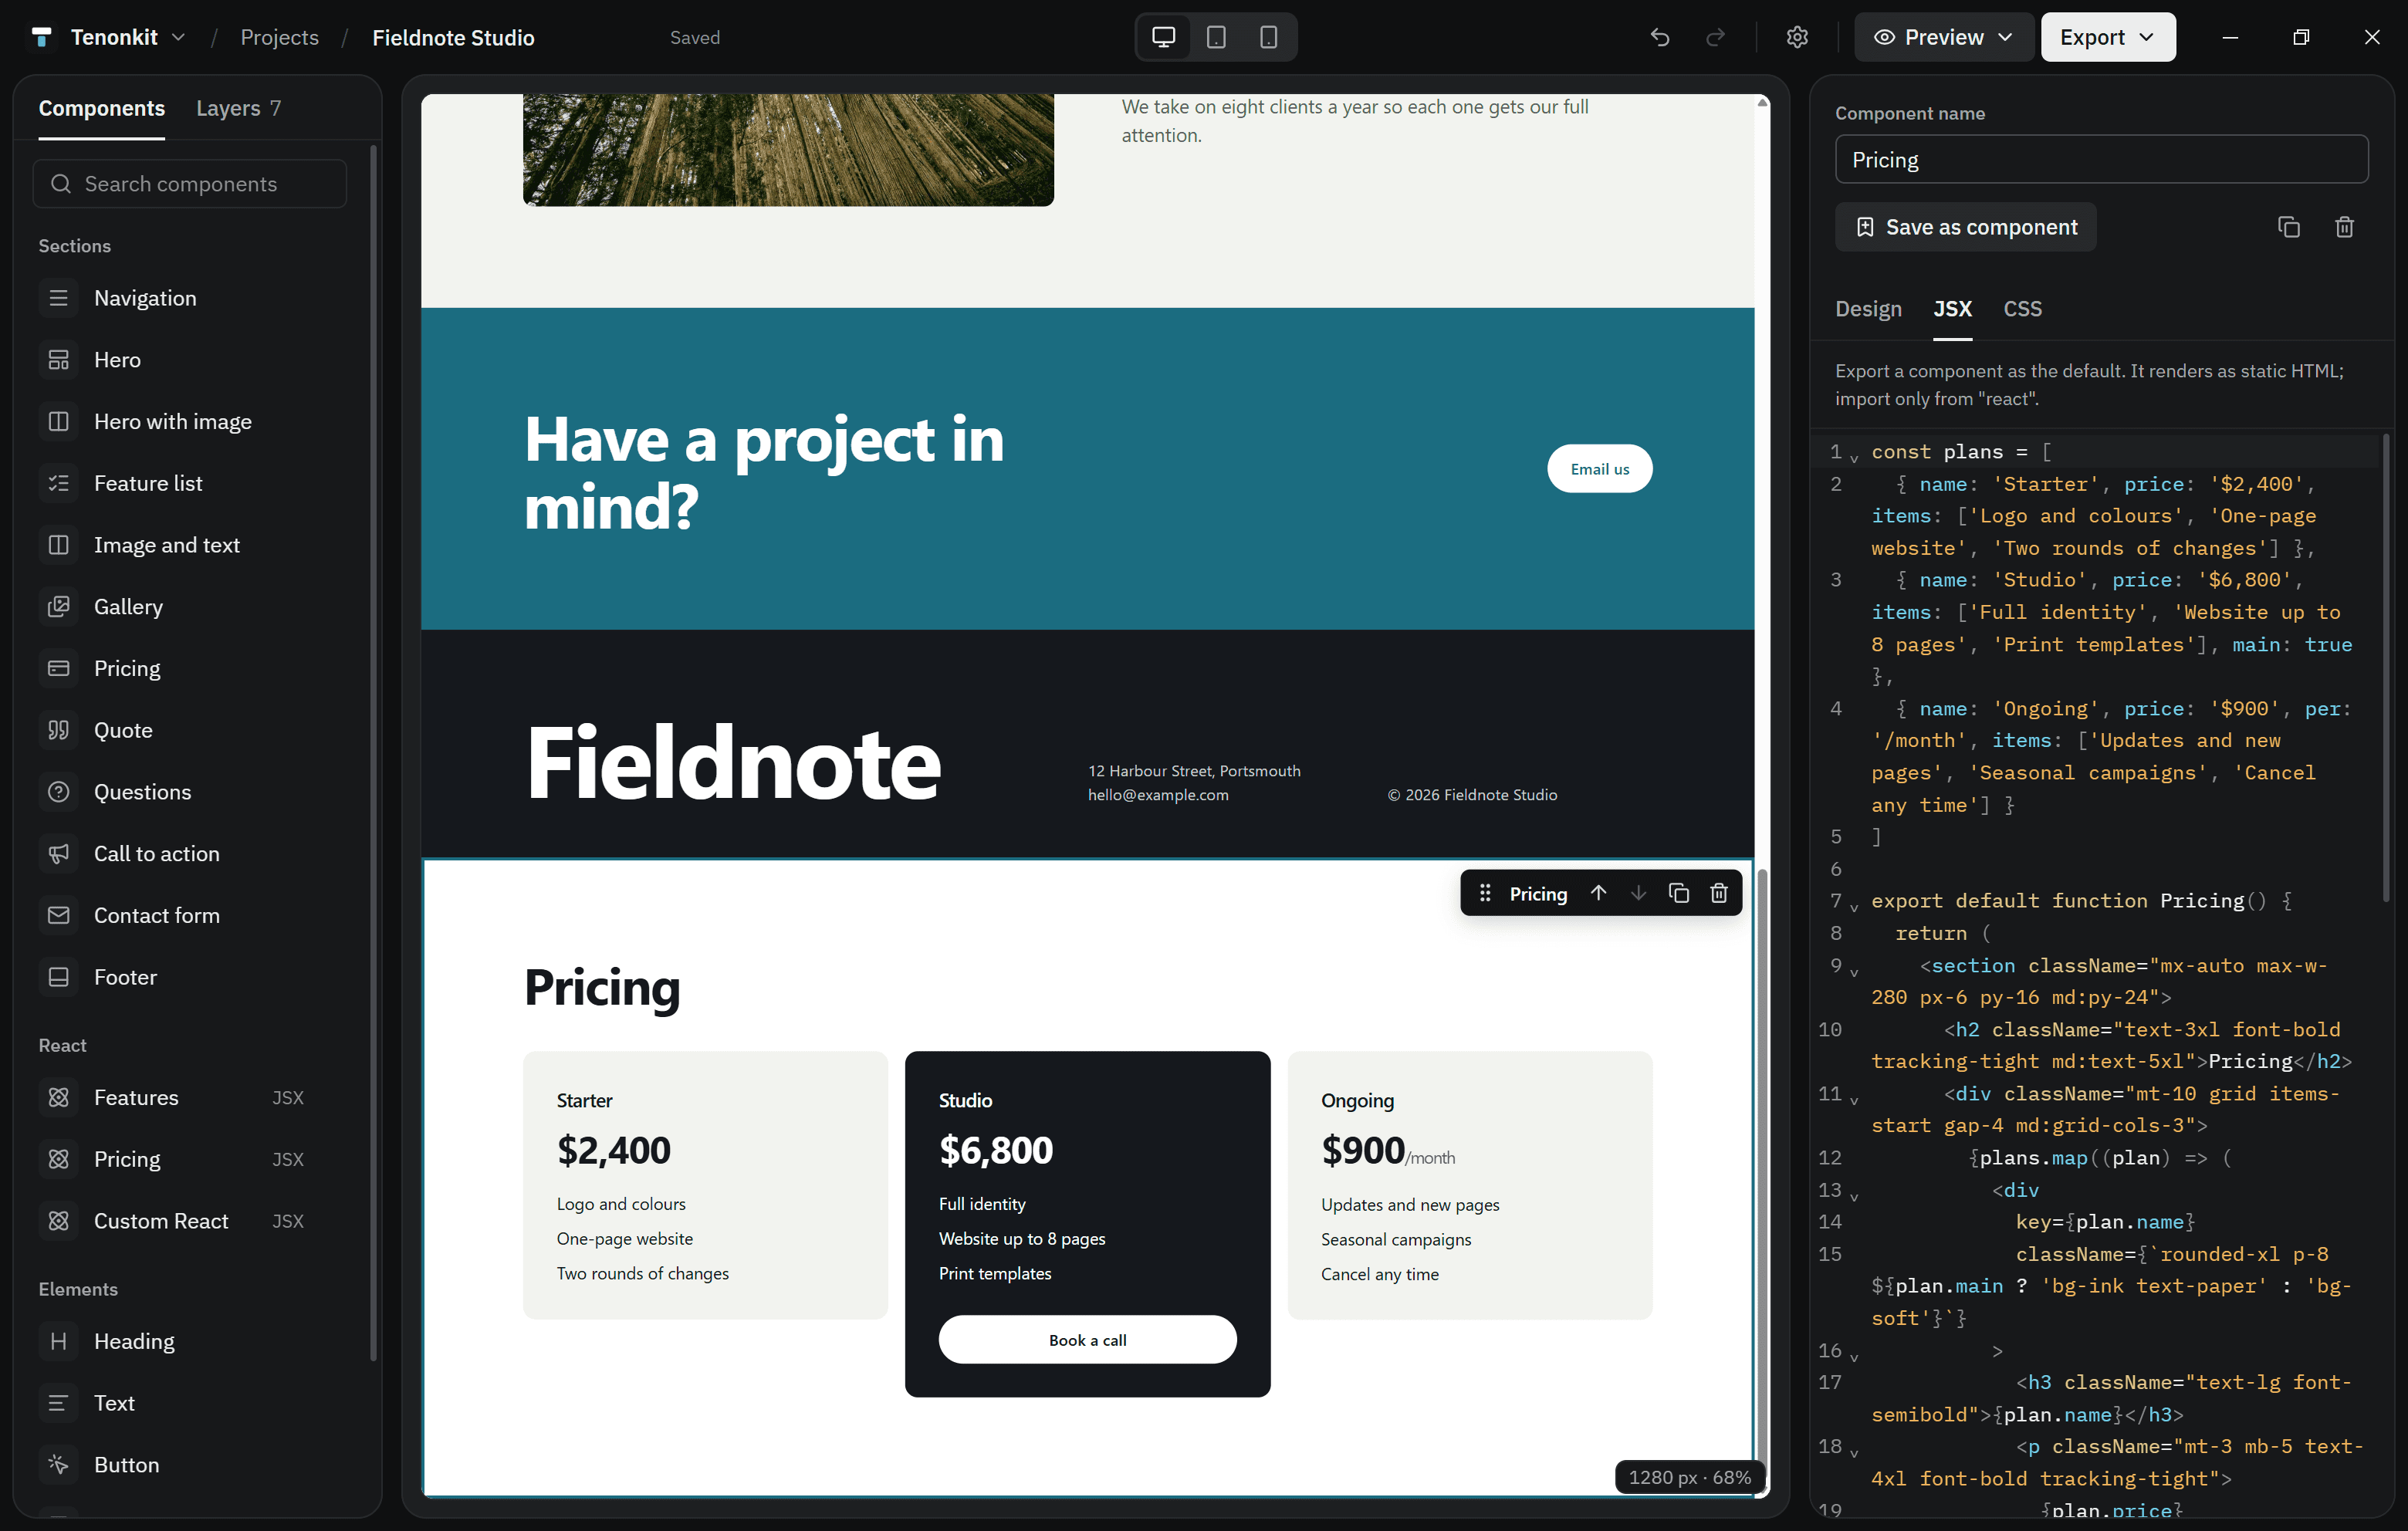Switch to the Layers tab
Screen dimensions: 2408x1531
pos(238,108)
